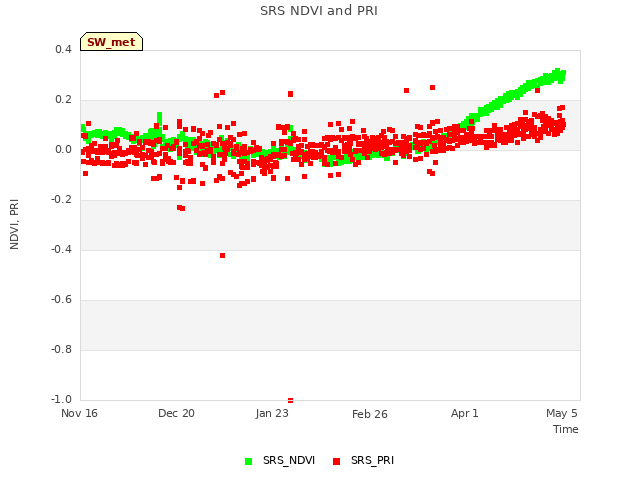
Task: Click the Nov 16 x-axis tick label
Action: click(x=79, y=413)
